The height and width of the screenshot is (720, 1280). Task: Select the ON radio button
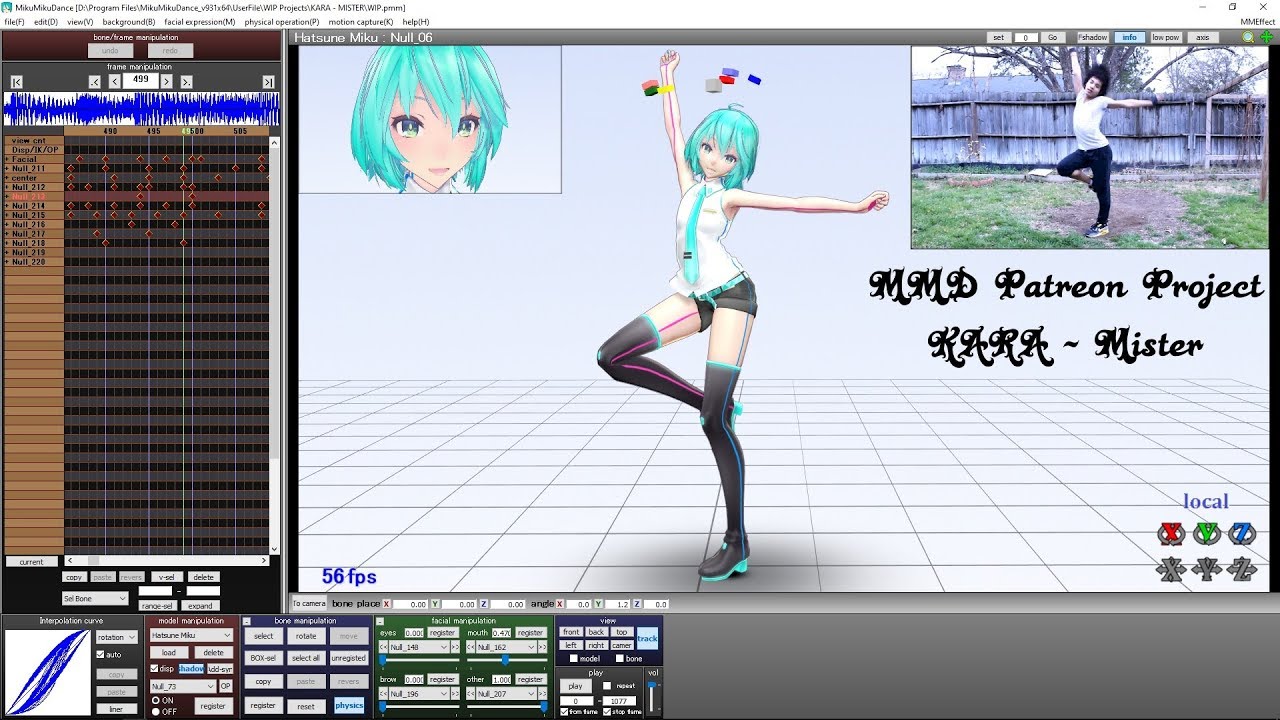coord(155,700)
